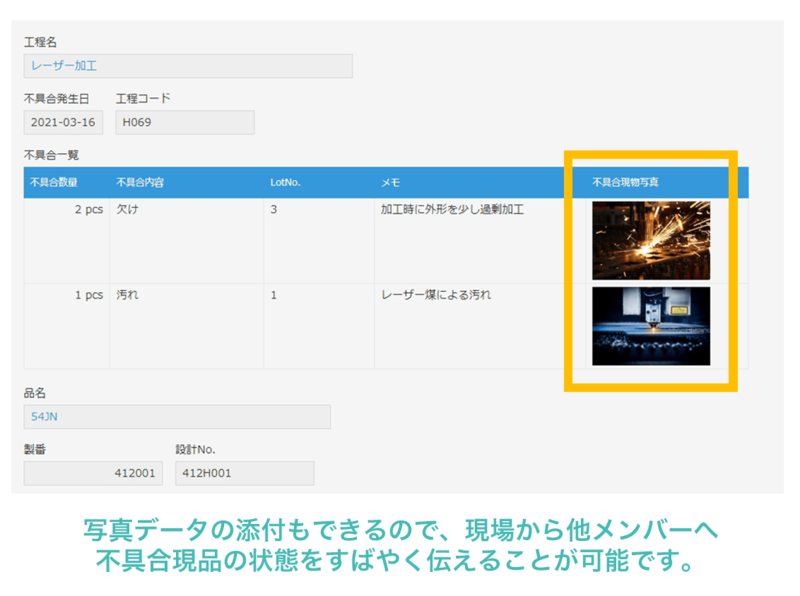The width and height of the screenshot is (800, 596).
Task: Select the 不具合発生日 field showing 2021-03-16
Action: [x=63, y=122]
